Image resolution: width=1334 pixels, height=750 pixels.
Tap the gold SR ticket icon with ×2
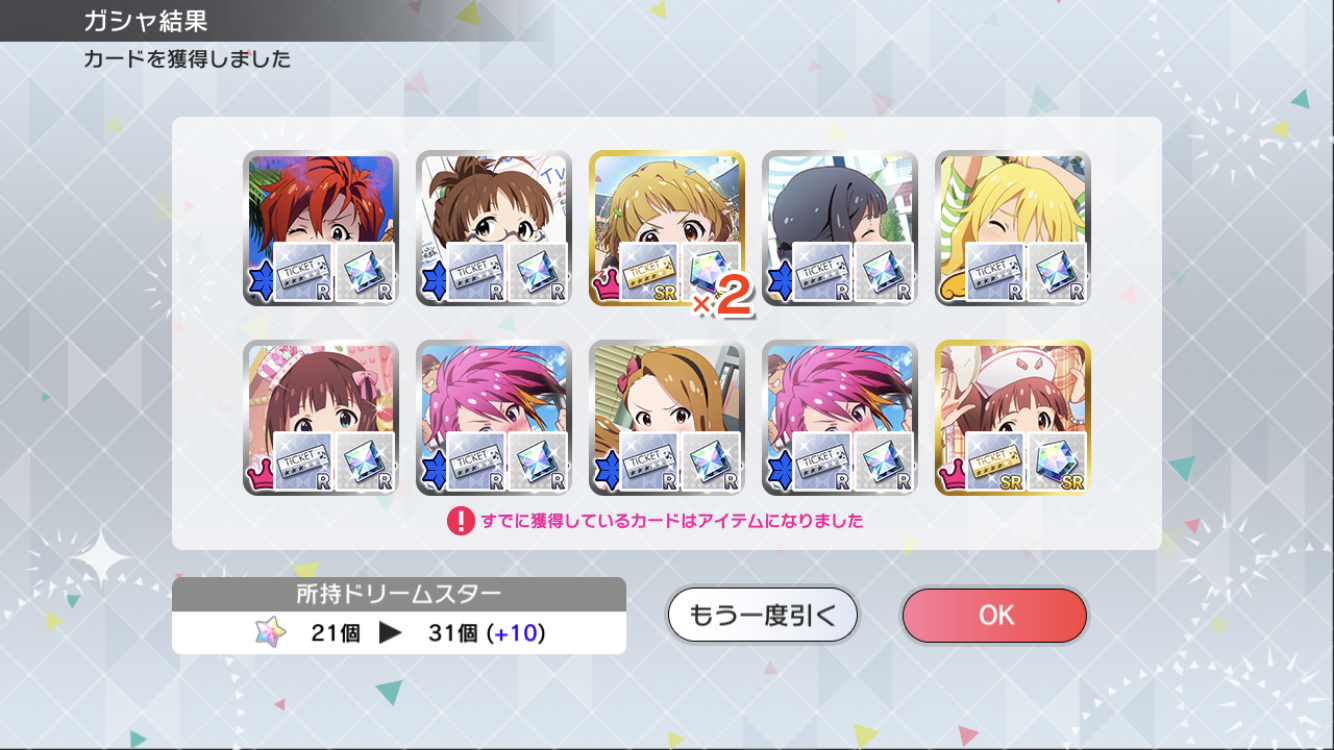click(648, 271)
